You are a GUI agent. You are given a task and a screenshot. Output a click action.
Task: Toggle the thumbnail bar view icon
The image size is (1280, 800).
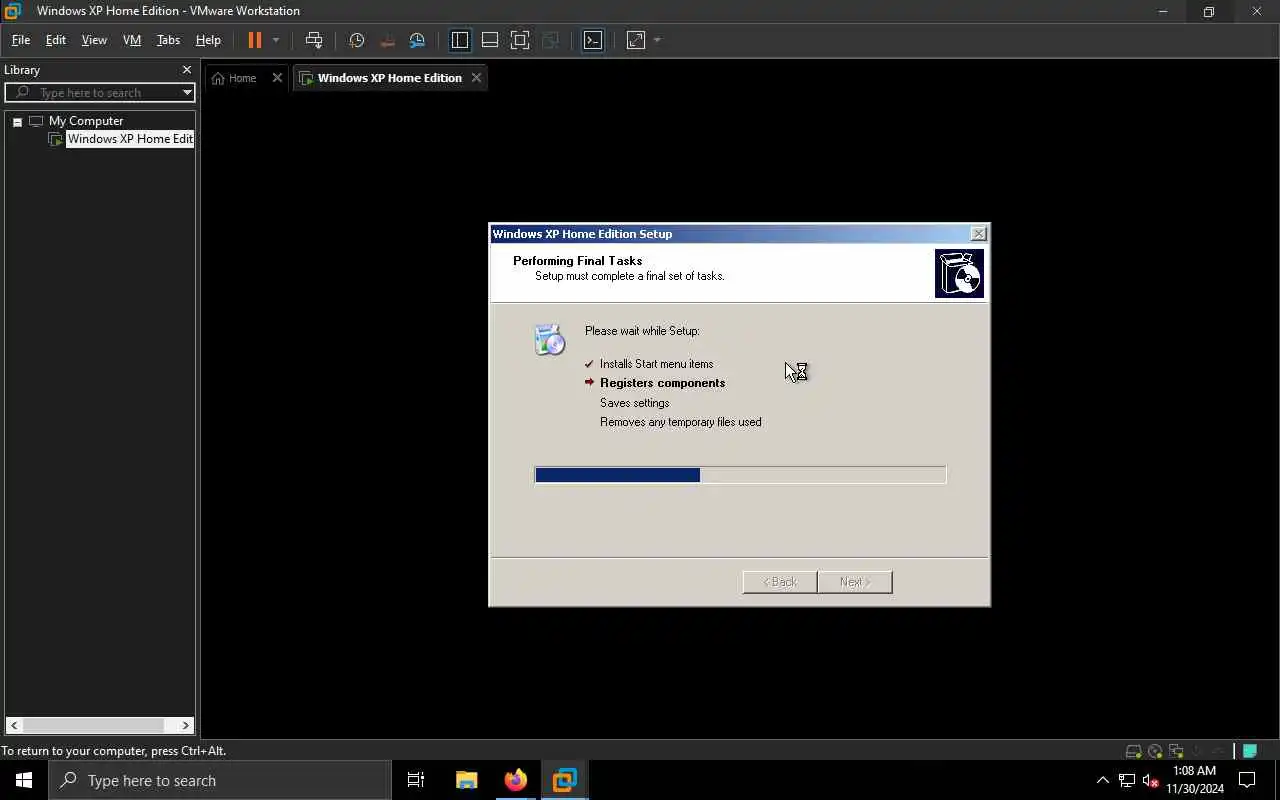(x=490, y=40)
